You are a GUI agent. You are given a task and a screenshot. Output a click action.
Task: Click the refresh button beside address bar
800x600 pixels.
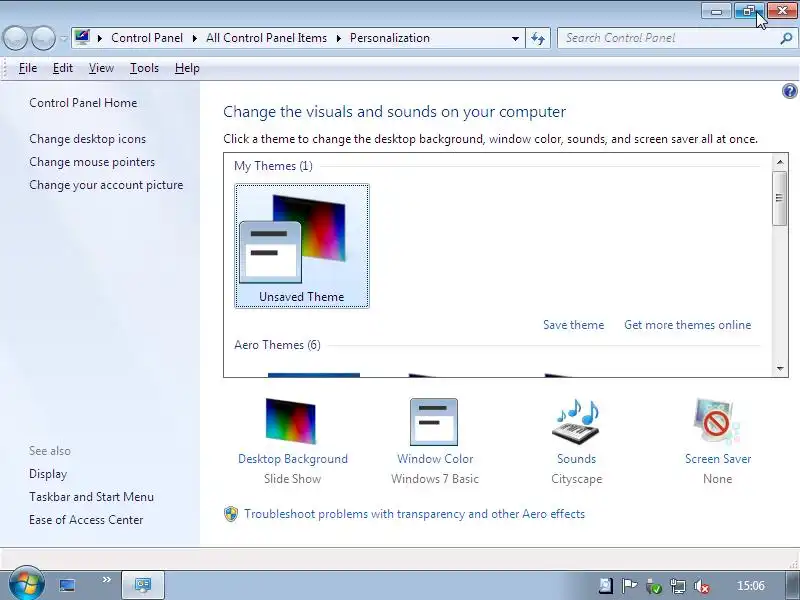pyautogui.click(x=538, y=38)
